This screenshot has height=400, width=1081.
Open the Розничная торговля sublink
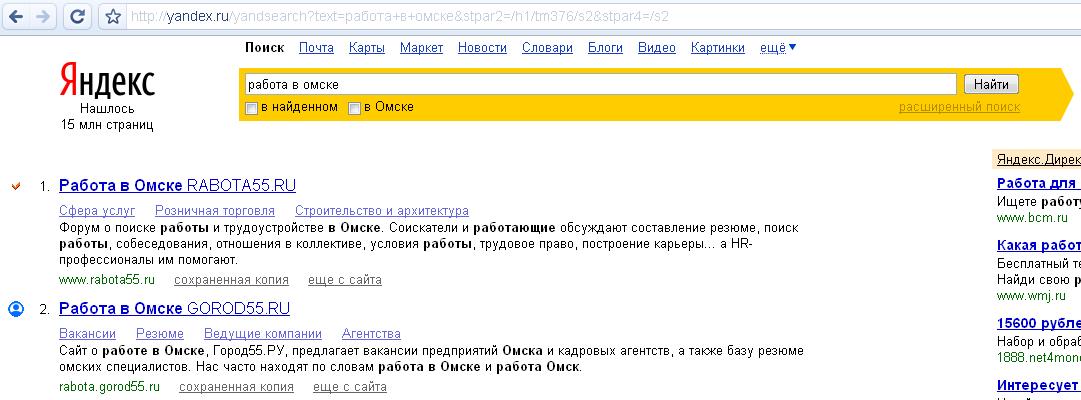[214, 210]
